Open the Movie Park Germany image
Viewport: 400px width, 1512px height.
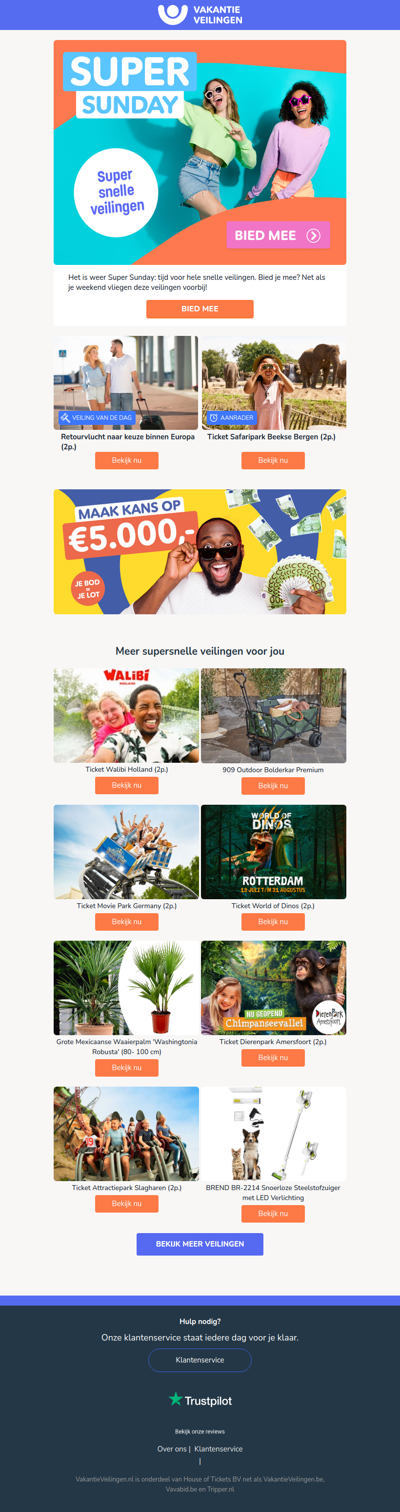click(x=126, y=852)
